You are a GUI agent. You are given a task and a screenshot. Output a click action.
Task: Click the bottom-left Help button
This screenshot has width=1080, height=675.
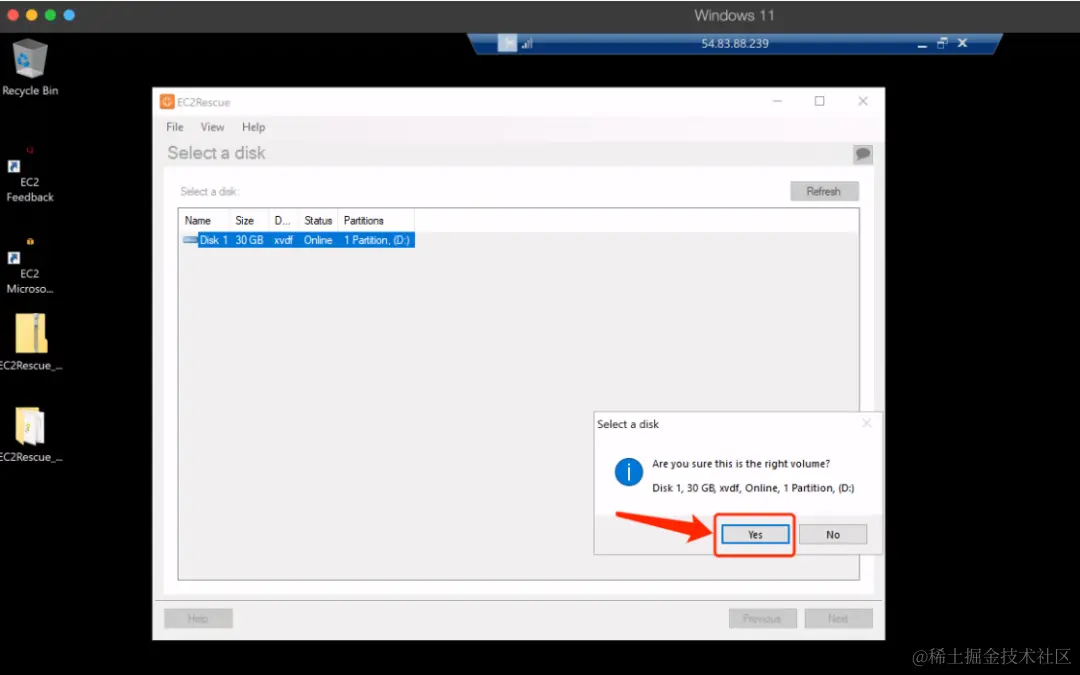[198, 619]
